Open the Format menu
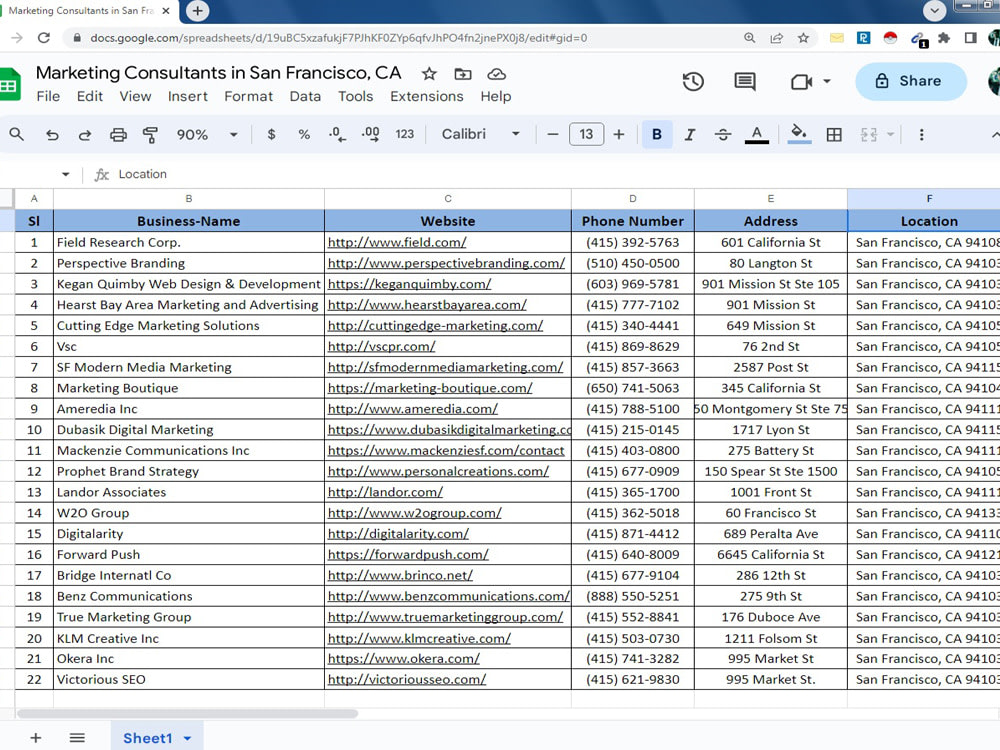Screen dimensions: 1000x750 click(x=248, y=96)
